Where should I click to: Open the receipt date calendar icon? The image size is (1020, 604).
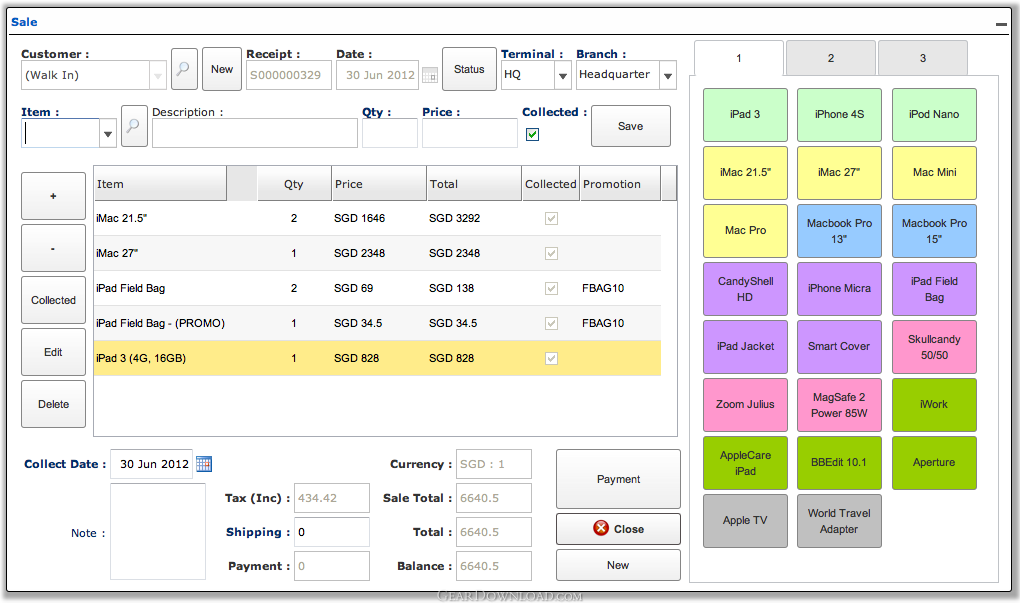(x=429, y=75)
